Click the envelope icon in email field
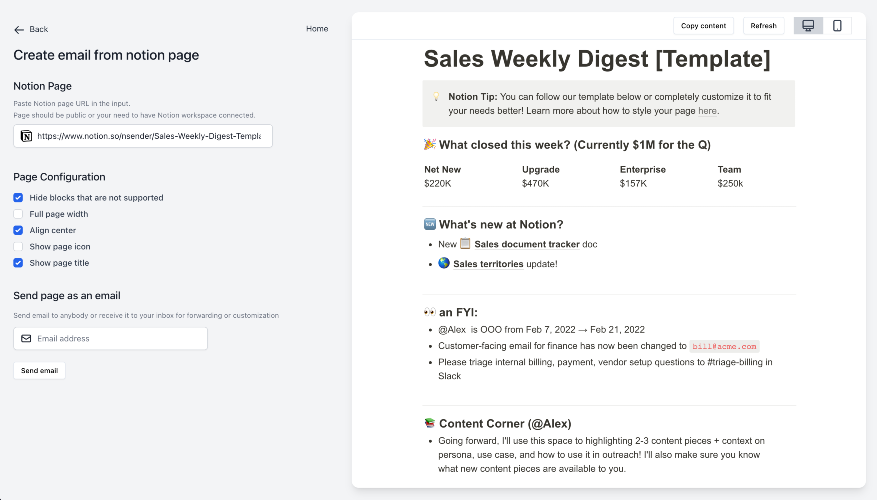The image size is (877, 500). (26, 339)
